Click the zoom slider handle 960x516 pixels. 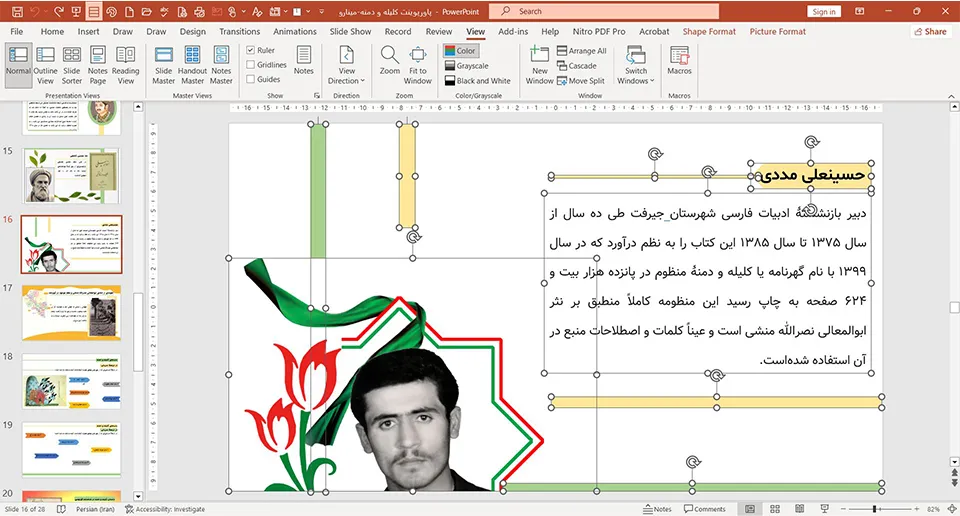tap(874, 509)
